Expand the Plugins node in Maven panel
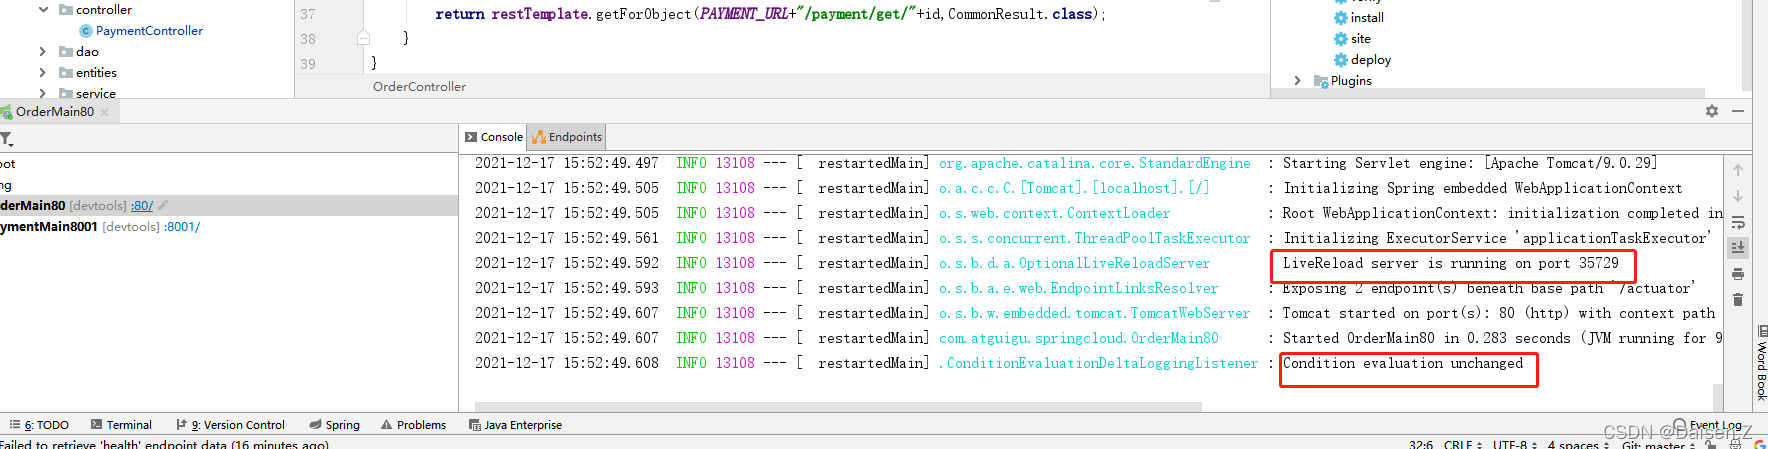Screen dimensions: 1768x449 pos(1297,81)
